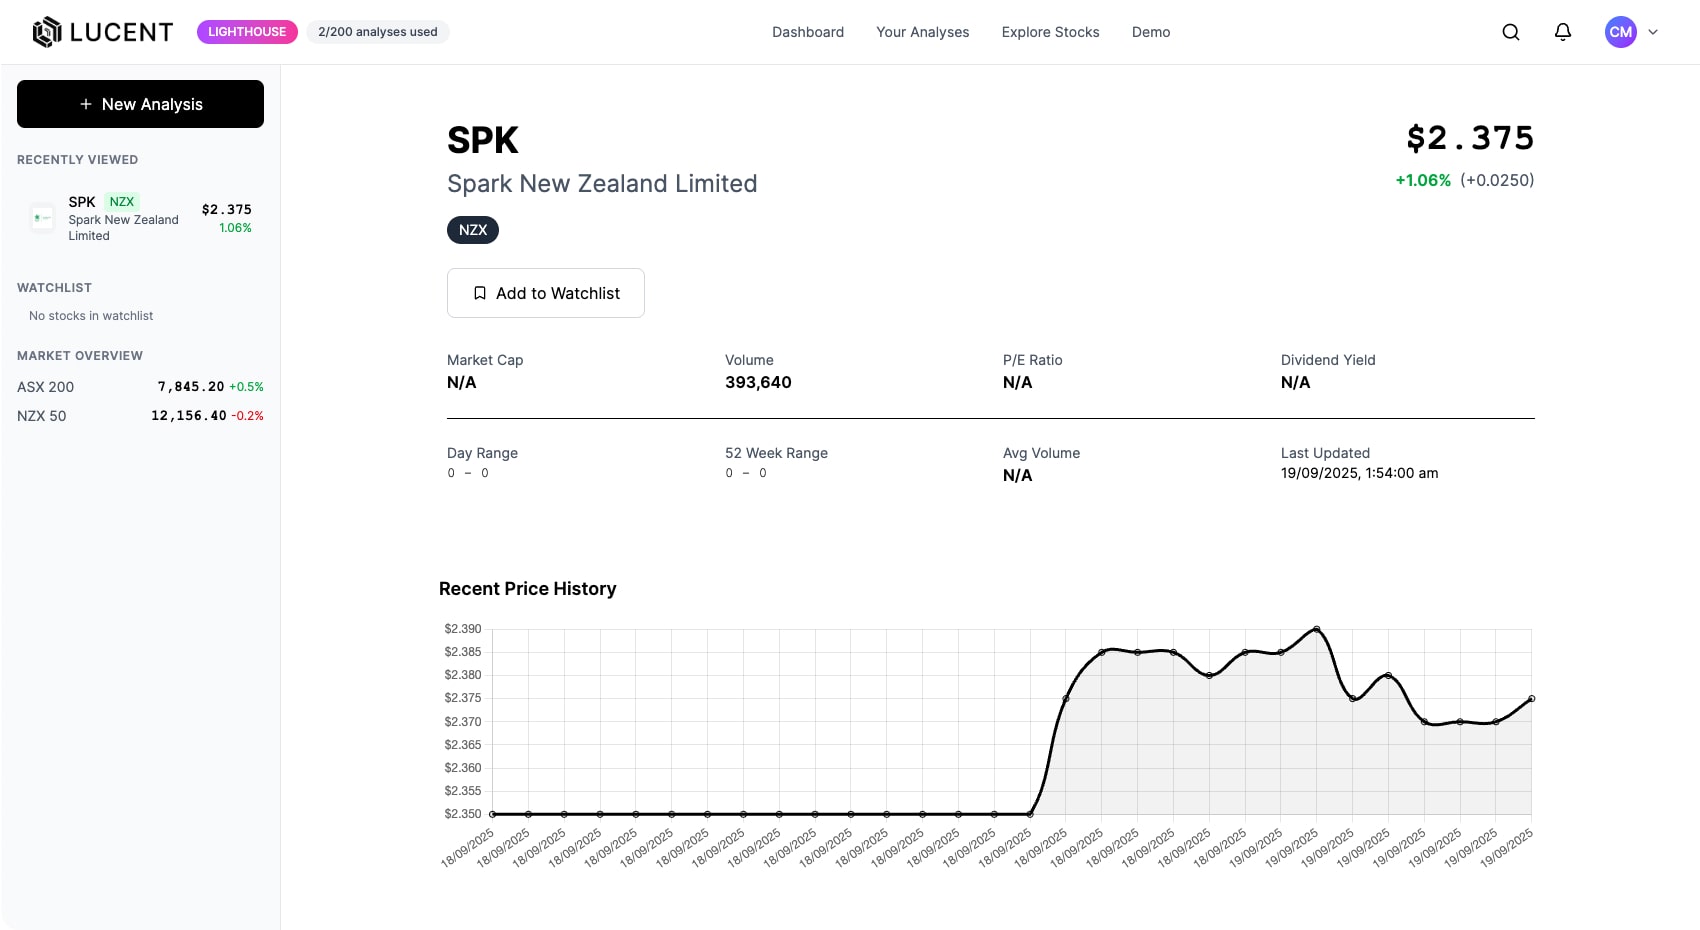Add SPK to Watchlist
Image resolution: width=1700 pixels, height=930 pixels.
coord(546,293)
